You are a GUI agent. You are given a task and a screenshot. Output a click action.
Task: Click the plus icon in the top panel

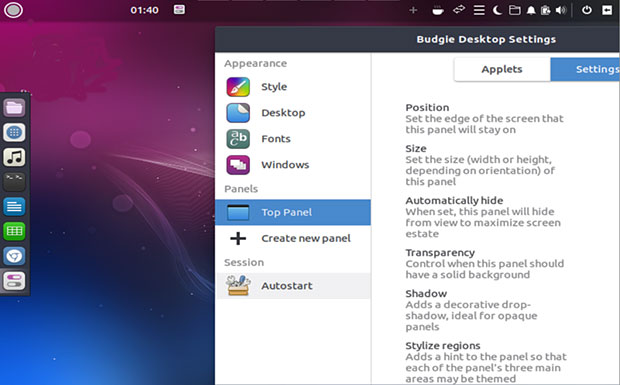click(413, 10)
